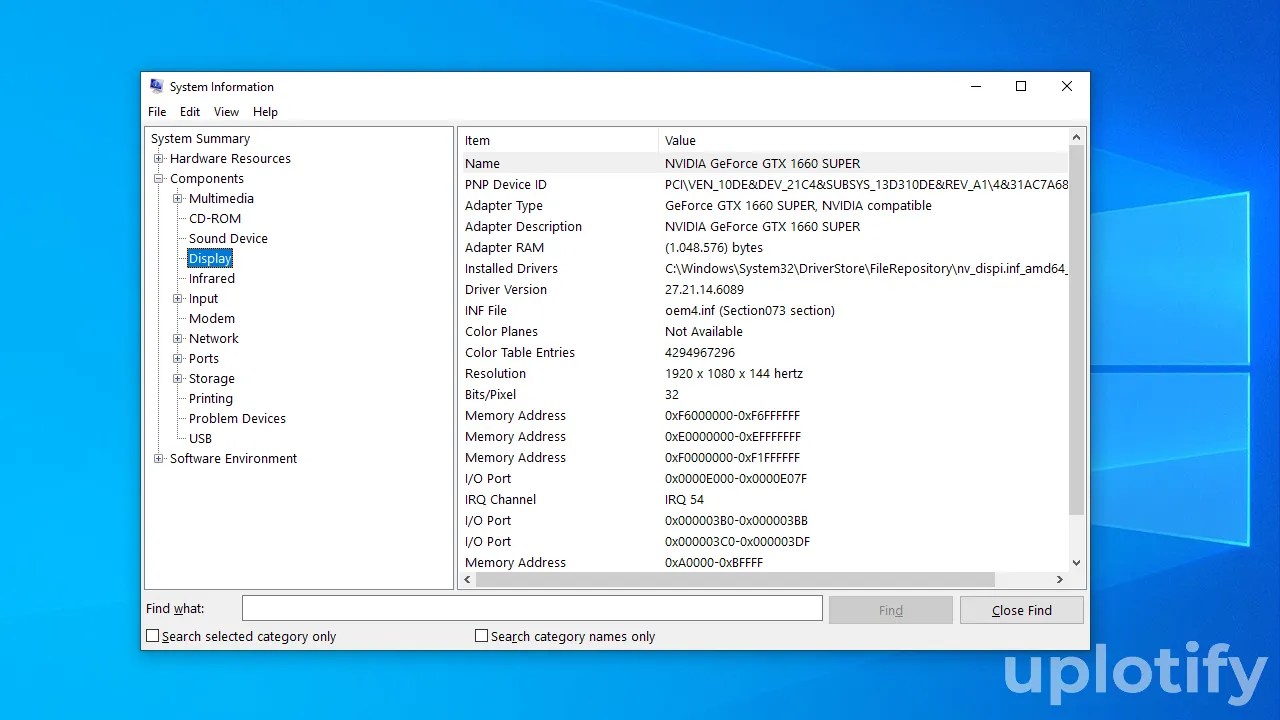Screen dimensions: 1280x720
Task: Select the Problem Devices category
Action: click(237, 419)
